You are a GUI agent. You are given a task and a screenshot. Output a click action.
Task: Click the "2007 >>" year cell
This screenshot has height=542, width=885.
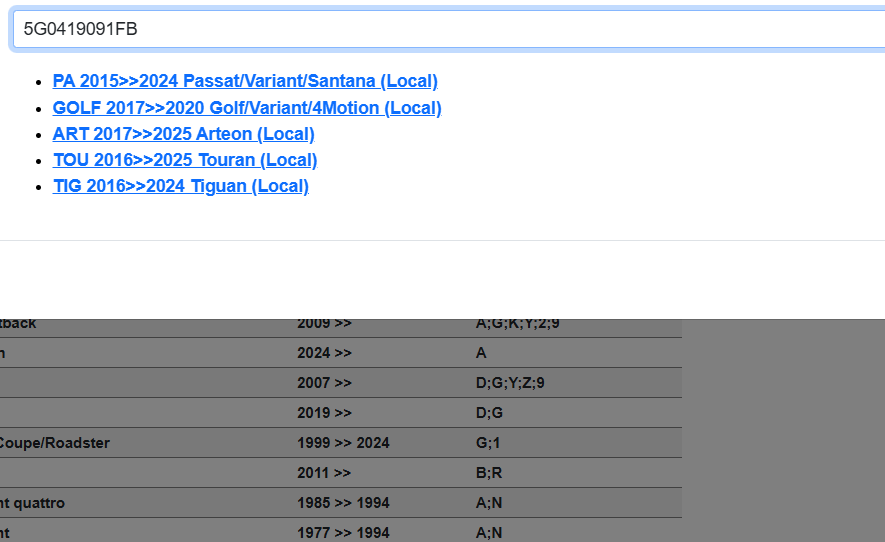pyautogui.click(x=324, y=383)
